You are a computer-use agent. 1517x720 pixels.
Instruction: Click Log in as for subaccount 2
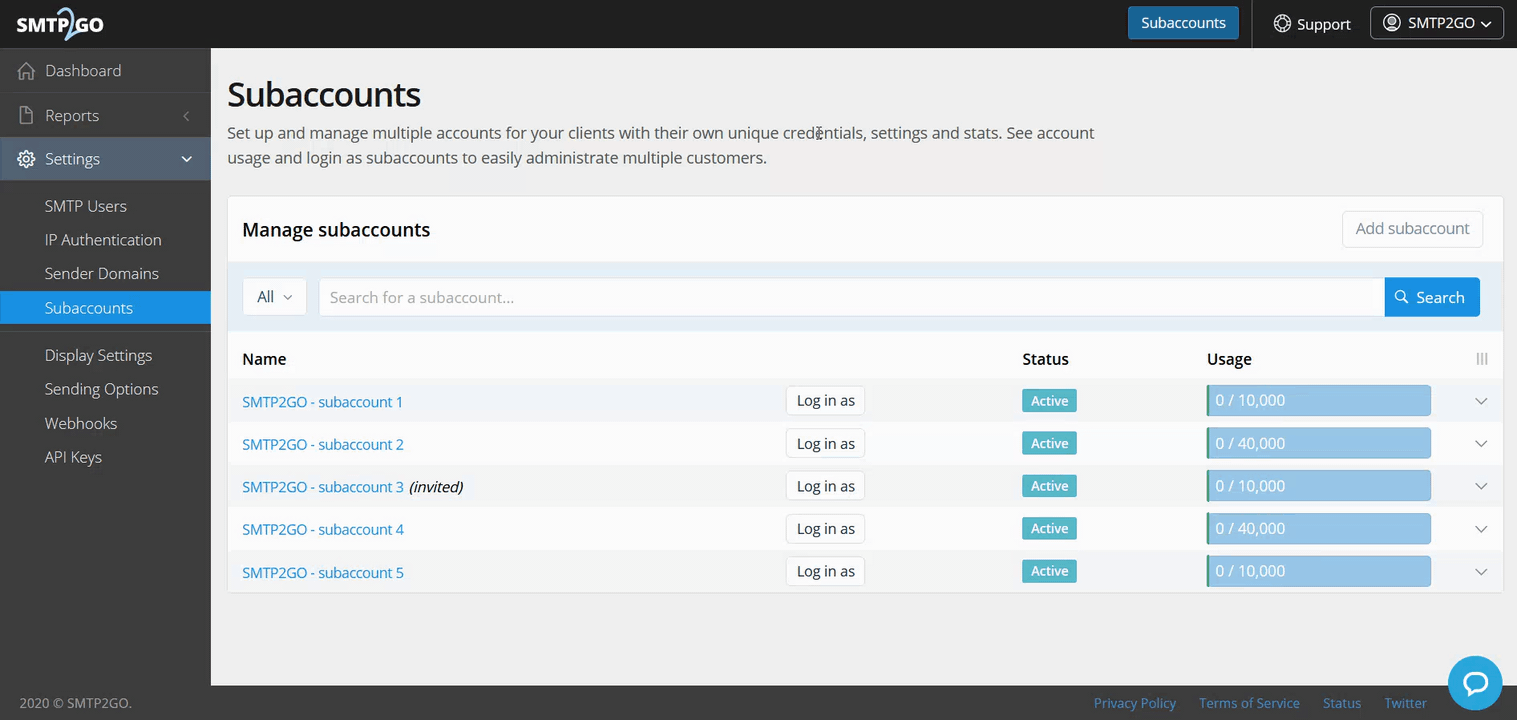[x=825, y=444]
